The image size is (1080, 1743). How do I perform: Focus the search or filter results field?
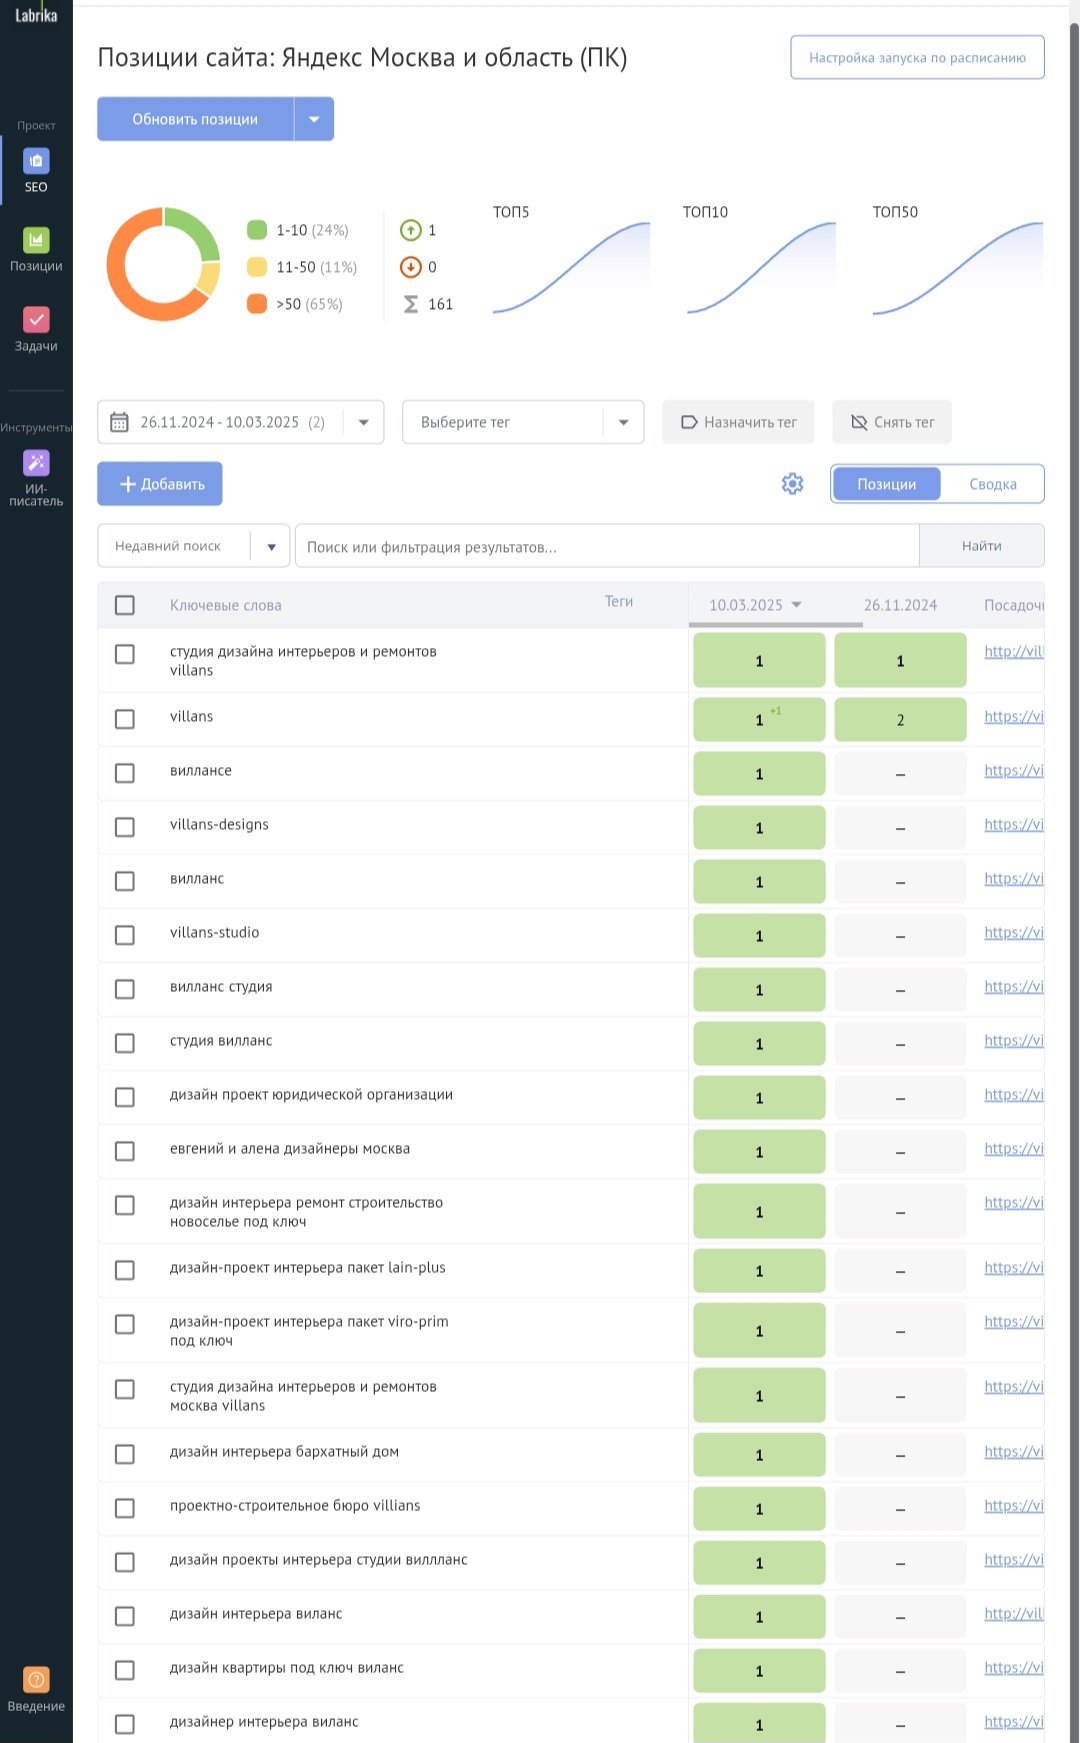[606, 546]
